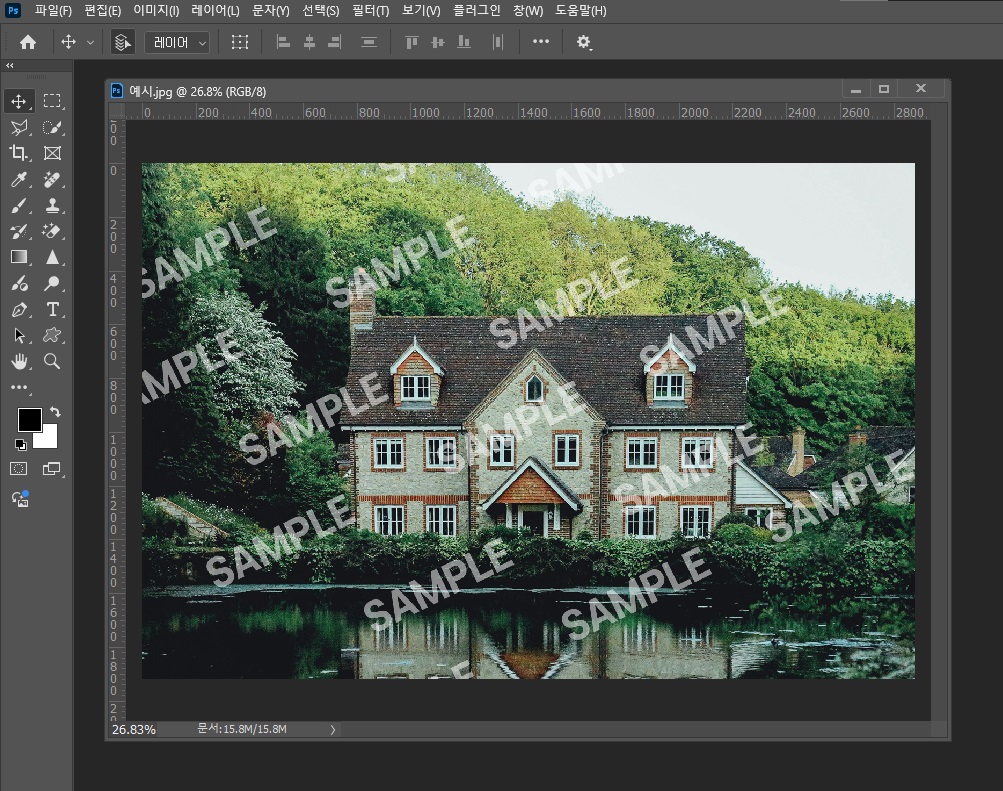Select the Magic Eraser tool

[52, 231]
